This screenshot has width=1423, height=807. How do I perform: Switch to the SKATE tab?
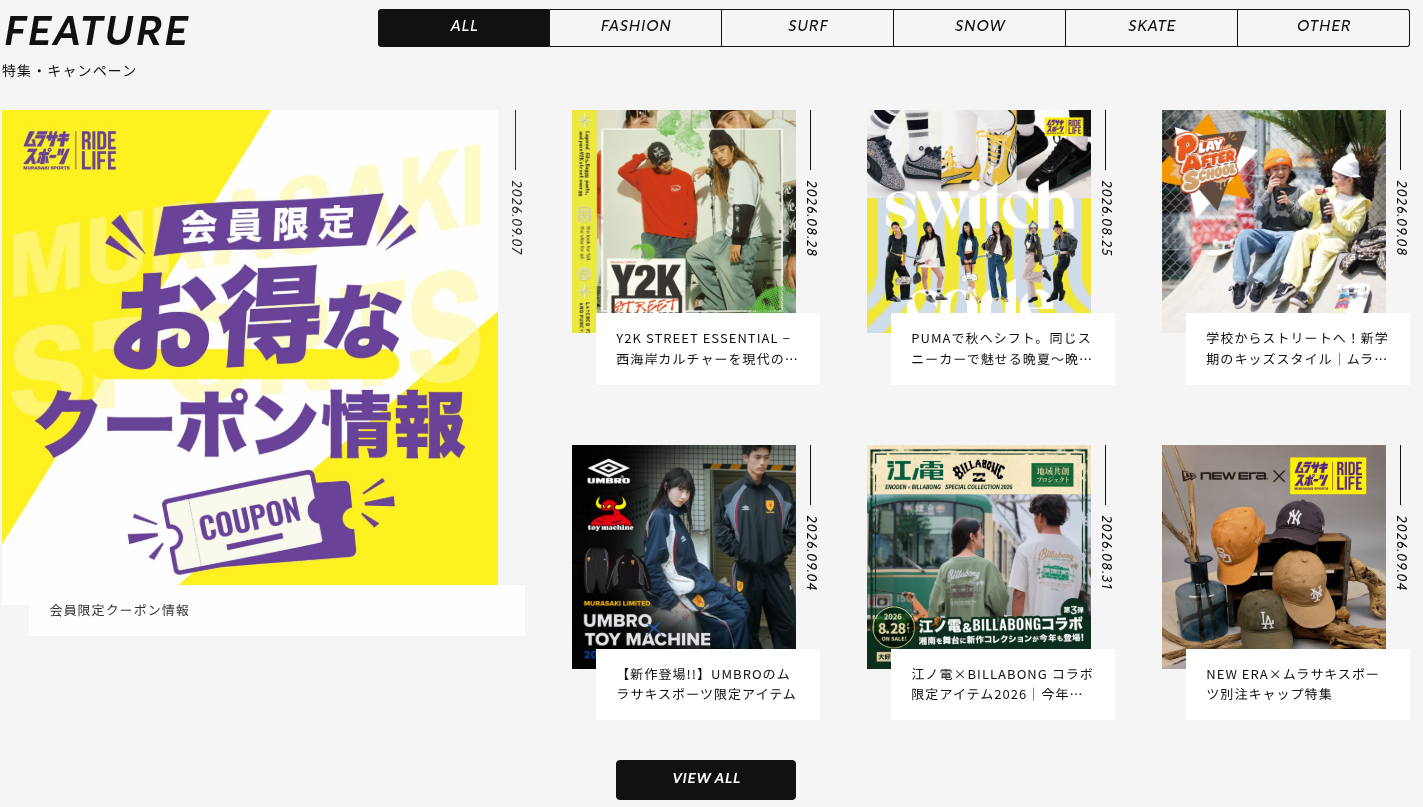click(x=1152, y=28)
